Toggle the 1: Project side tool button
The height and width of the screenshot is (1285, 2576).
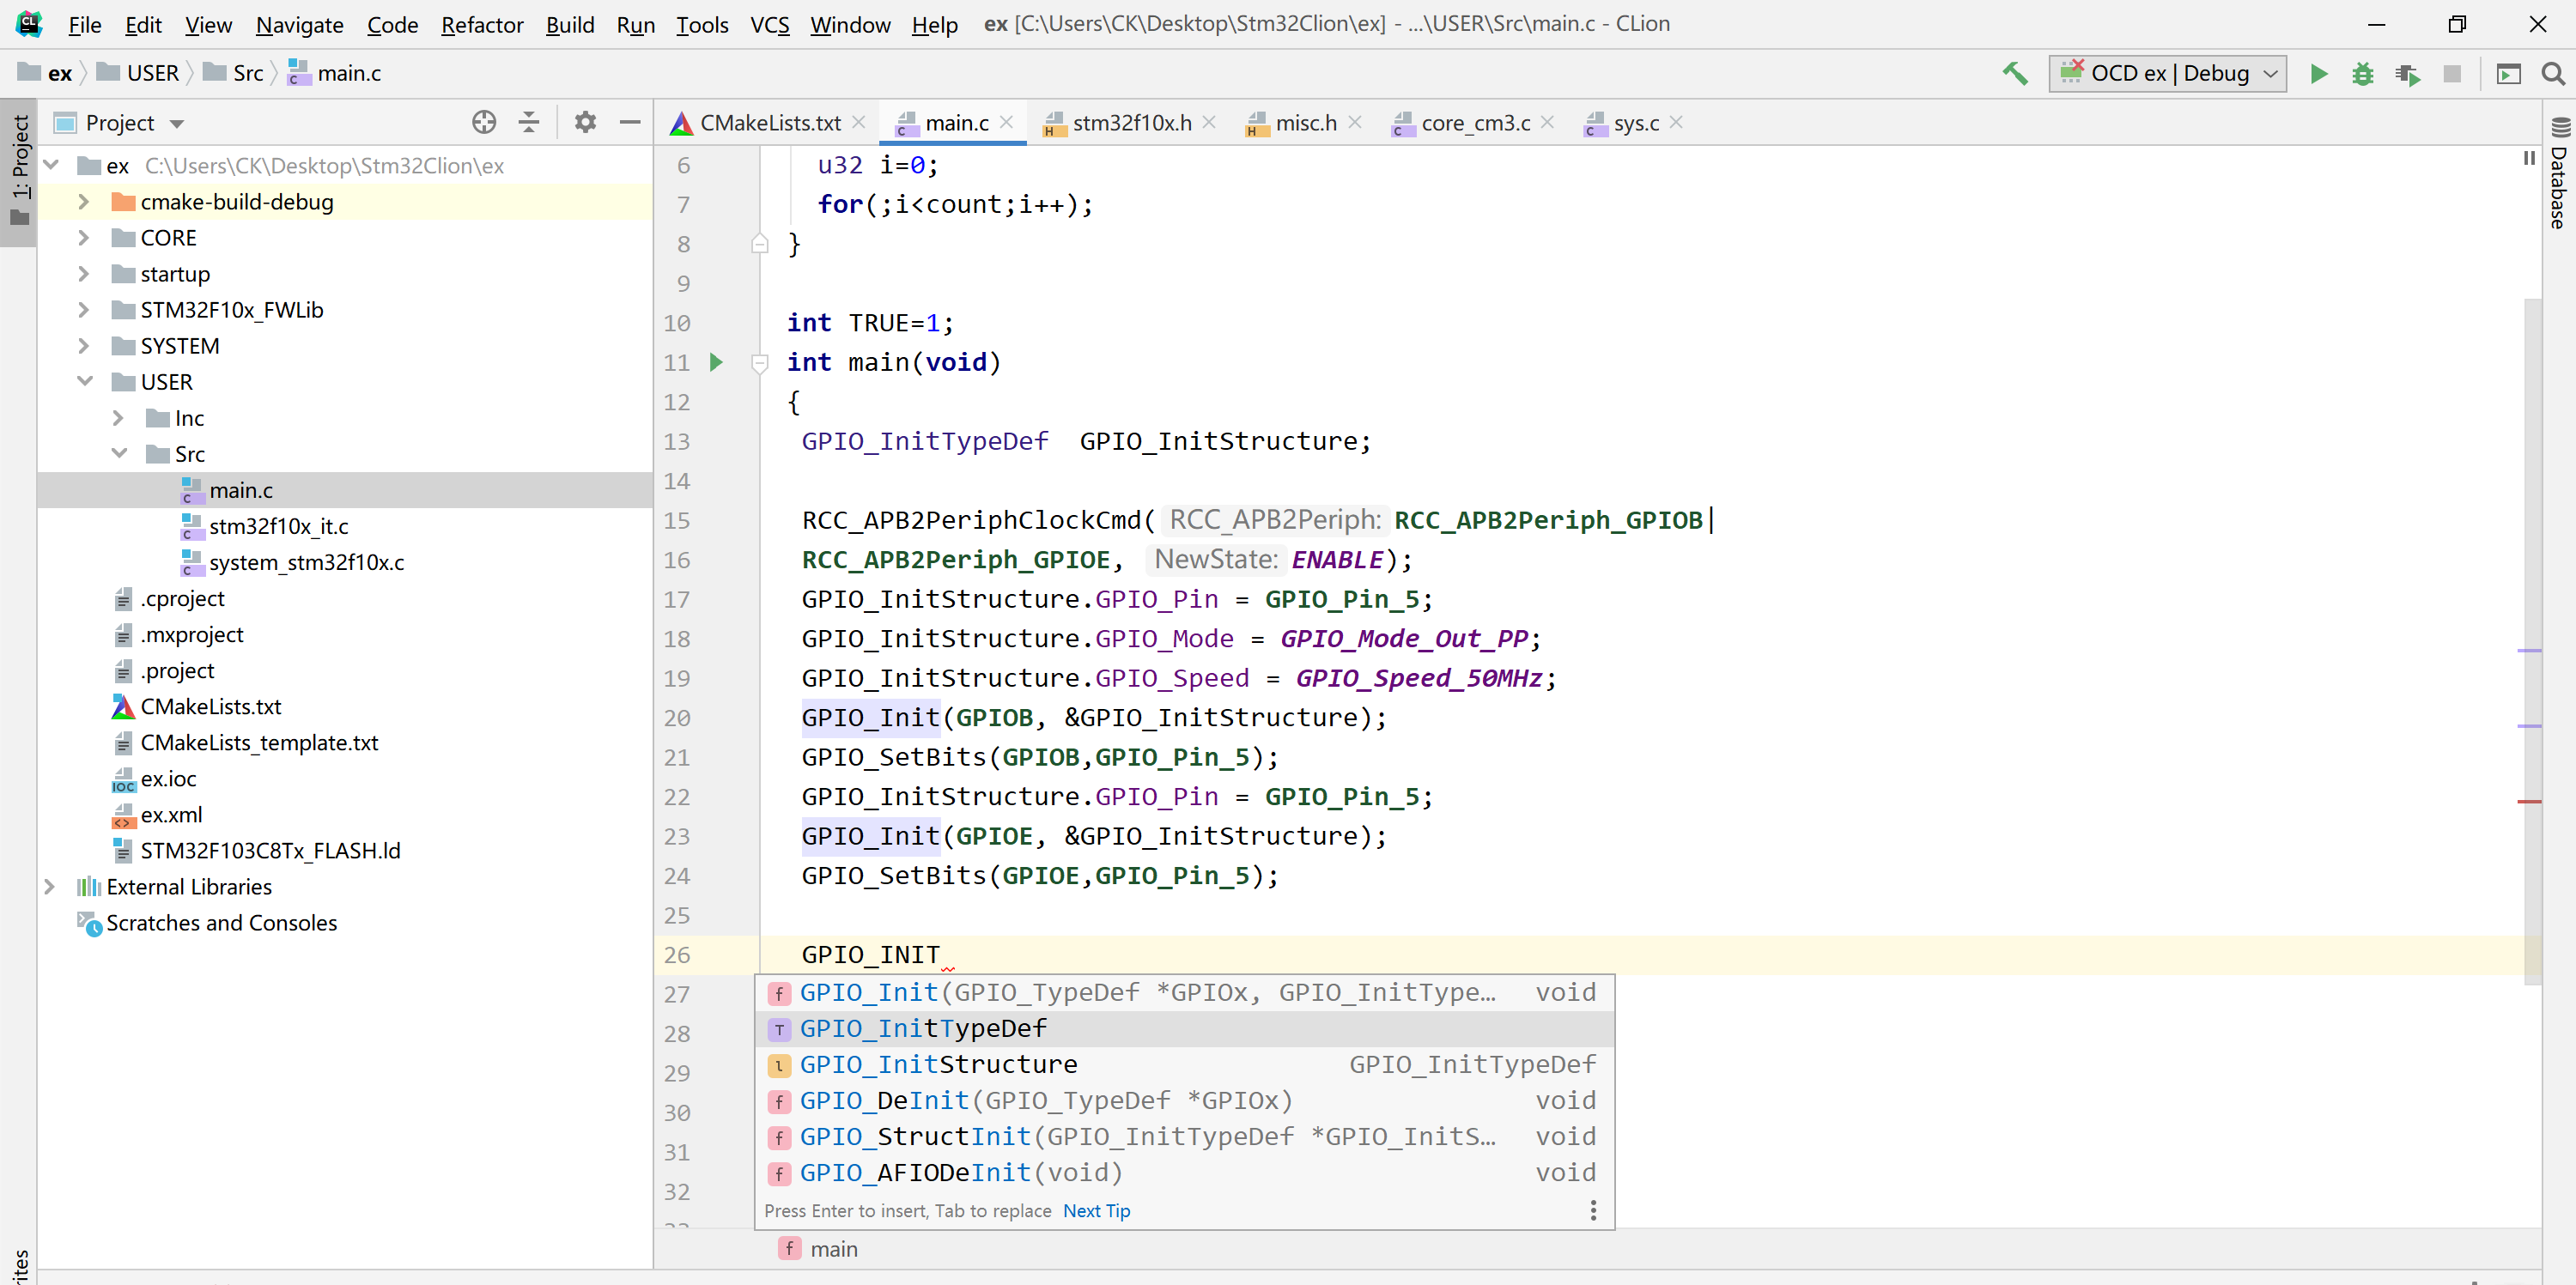click(x=19, y=172)
